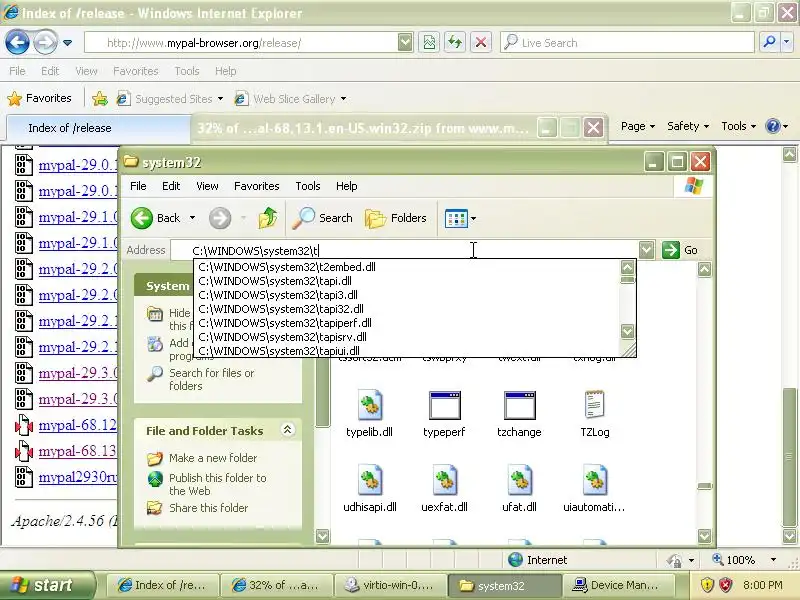800x600 pixels.
Task: Open IE recent pages dropdown arrow
Action: click(67, 43)
